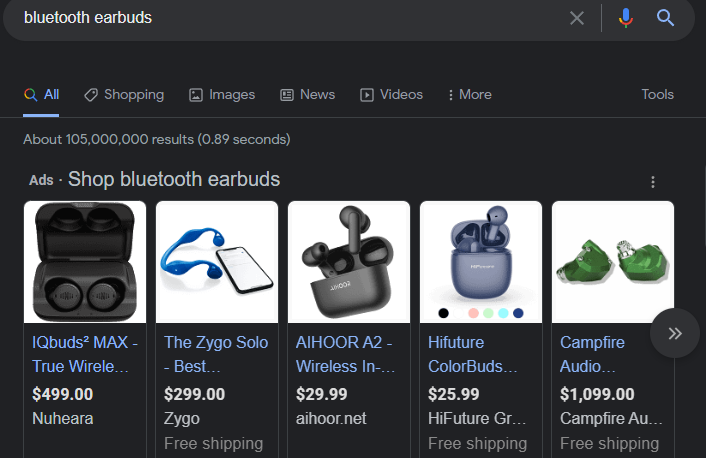Show more products with the next arrow

[675, 333]
